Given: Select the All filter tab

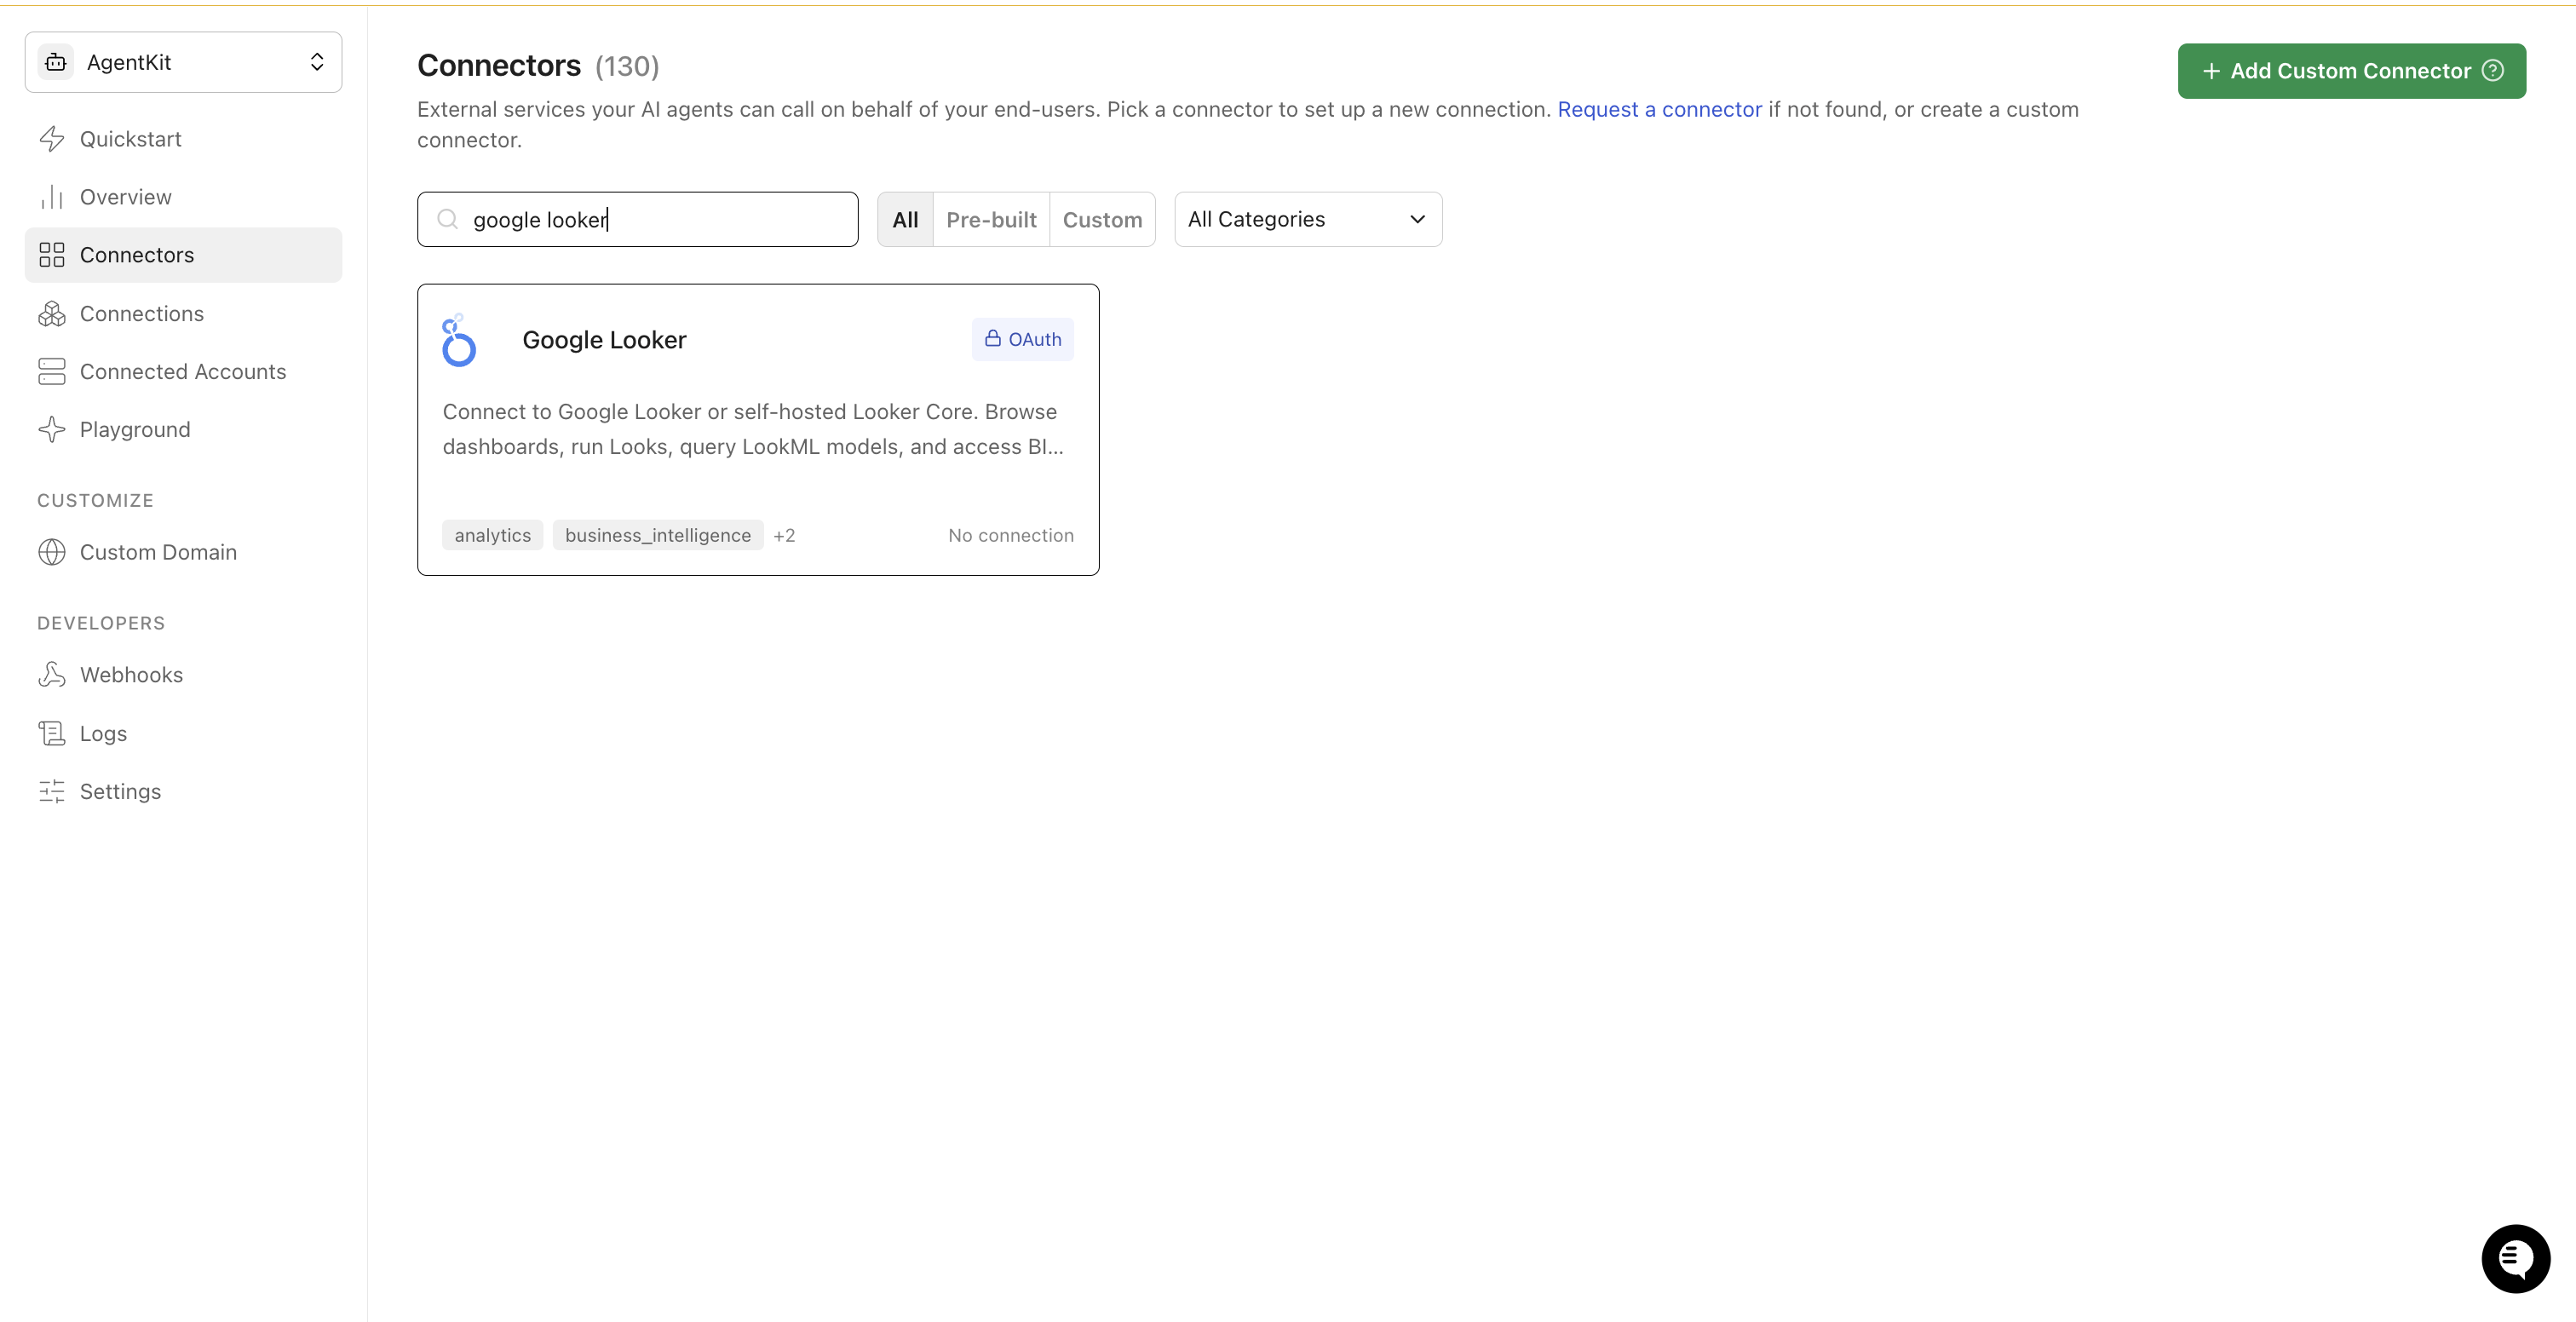Looking at the screenshot, I should tap(905, 219).
